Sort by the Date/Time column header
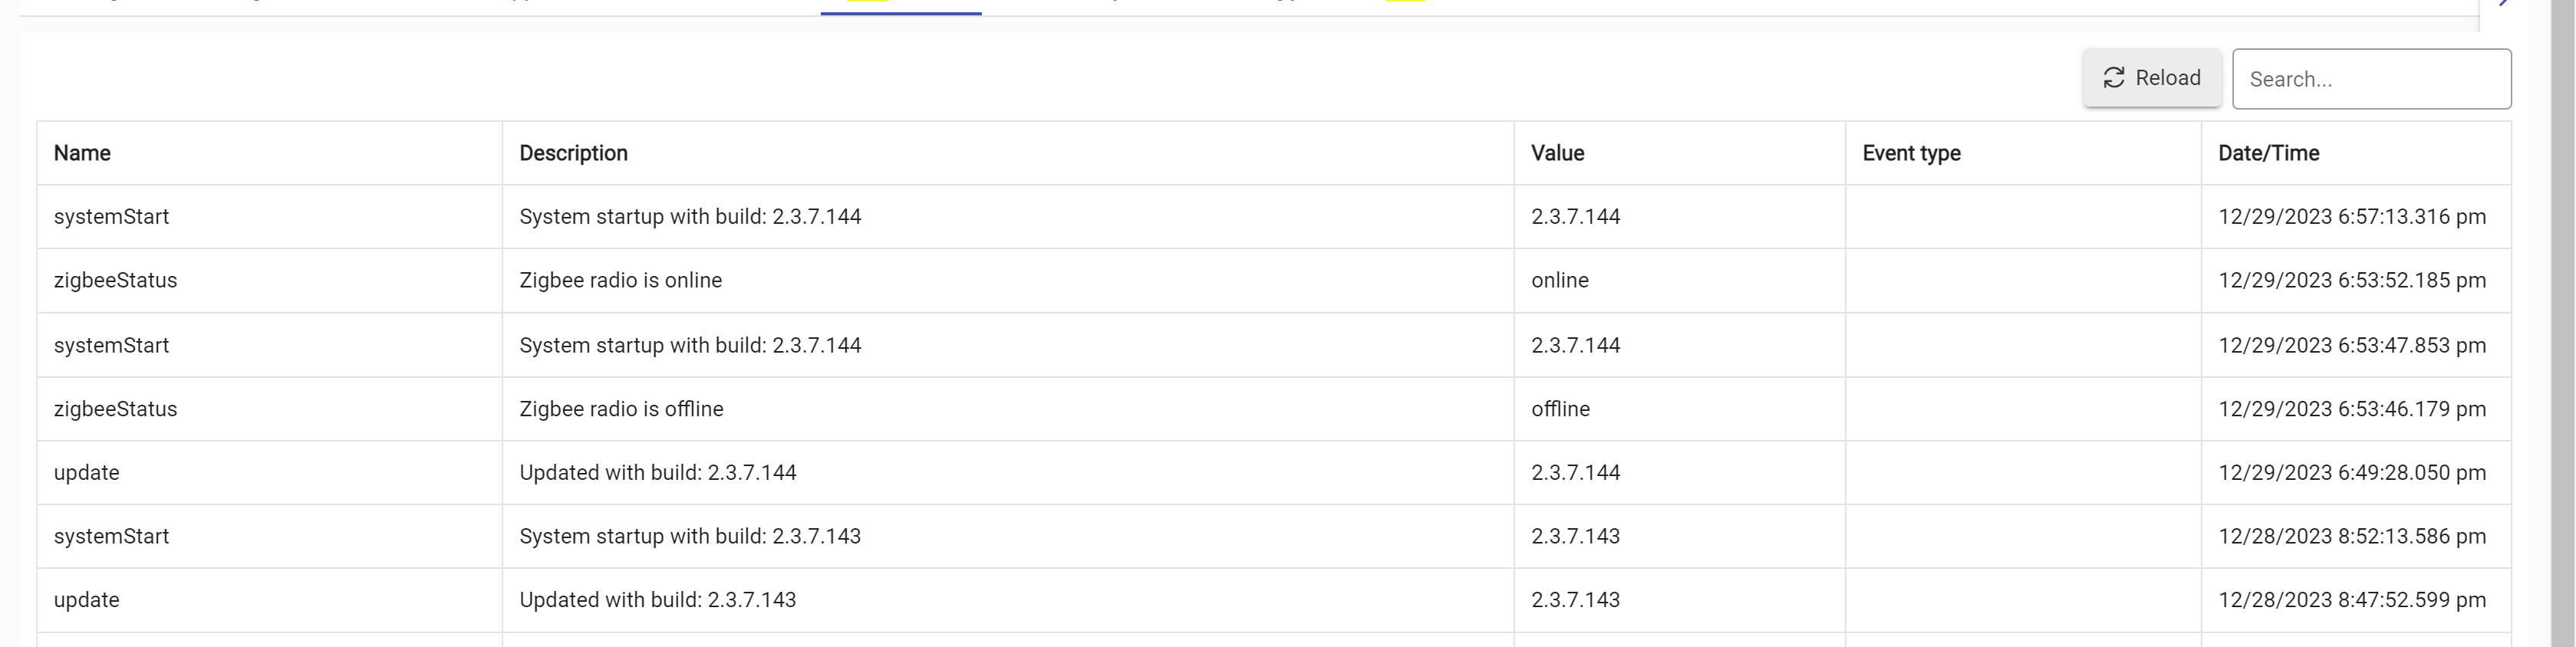The width and height of the screenshot is (2576, 647). coord(2268,153)
